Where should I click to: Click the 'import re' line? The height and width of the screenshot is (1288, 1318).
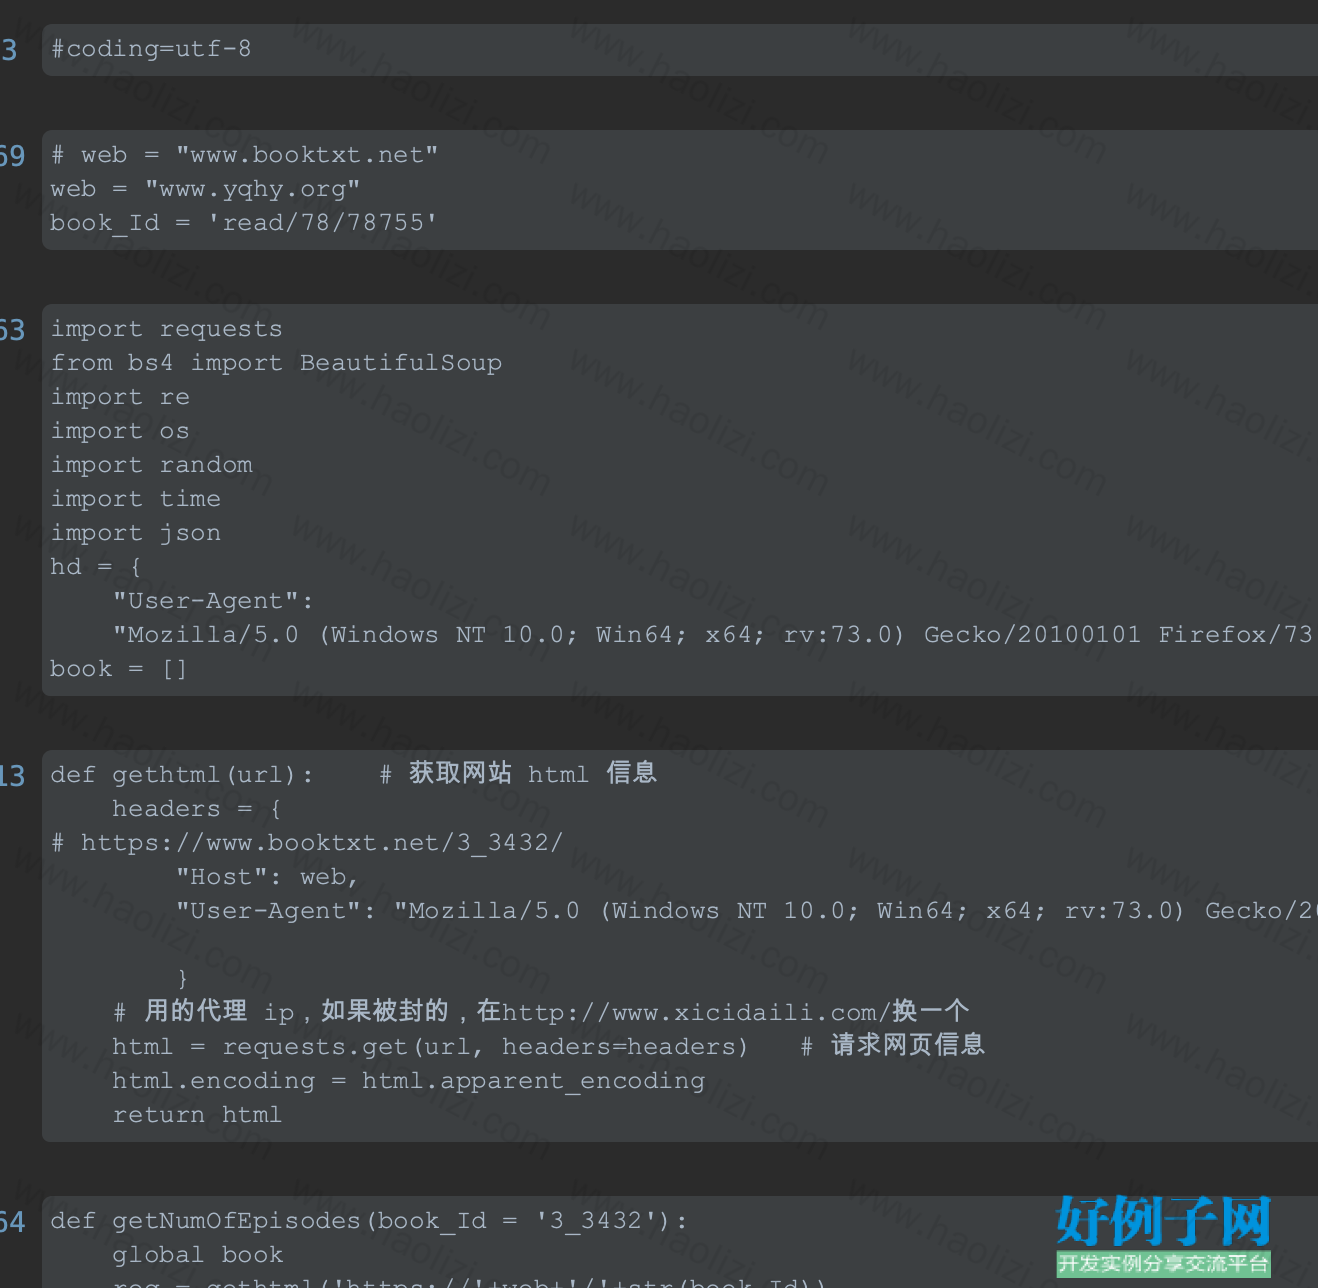120,397
